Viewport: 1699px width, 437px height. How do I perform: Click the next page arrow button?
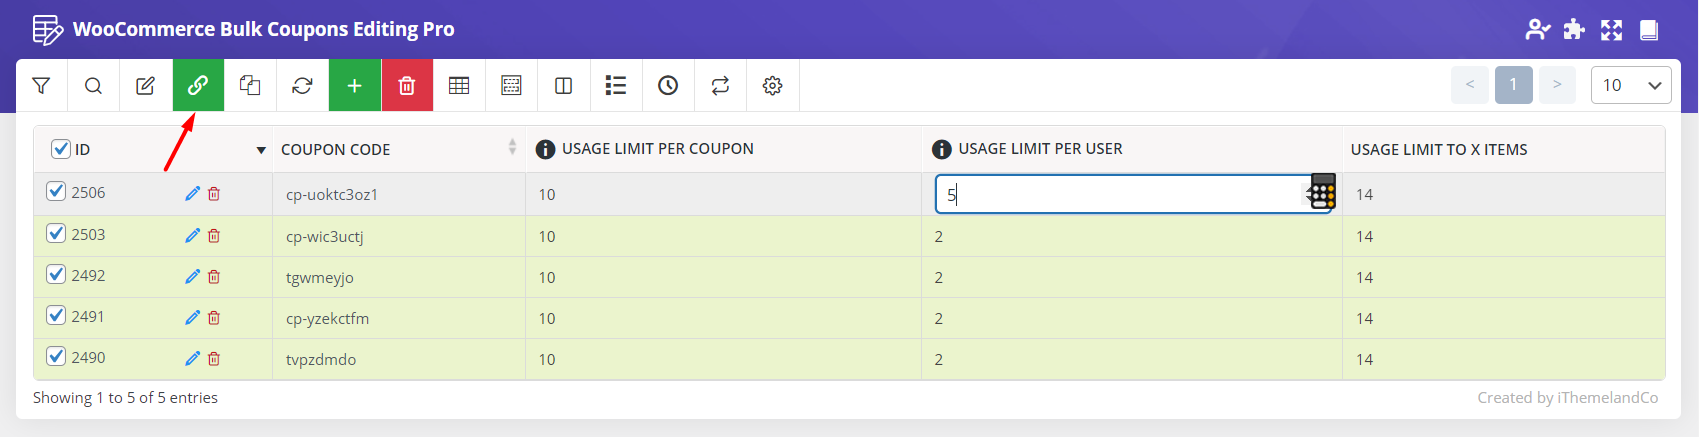point(1557,85)
